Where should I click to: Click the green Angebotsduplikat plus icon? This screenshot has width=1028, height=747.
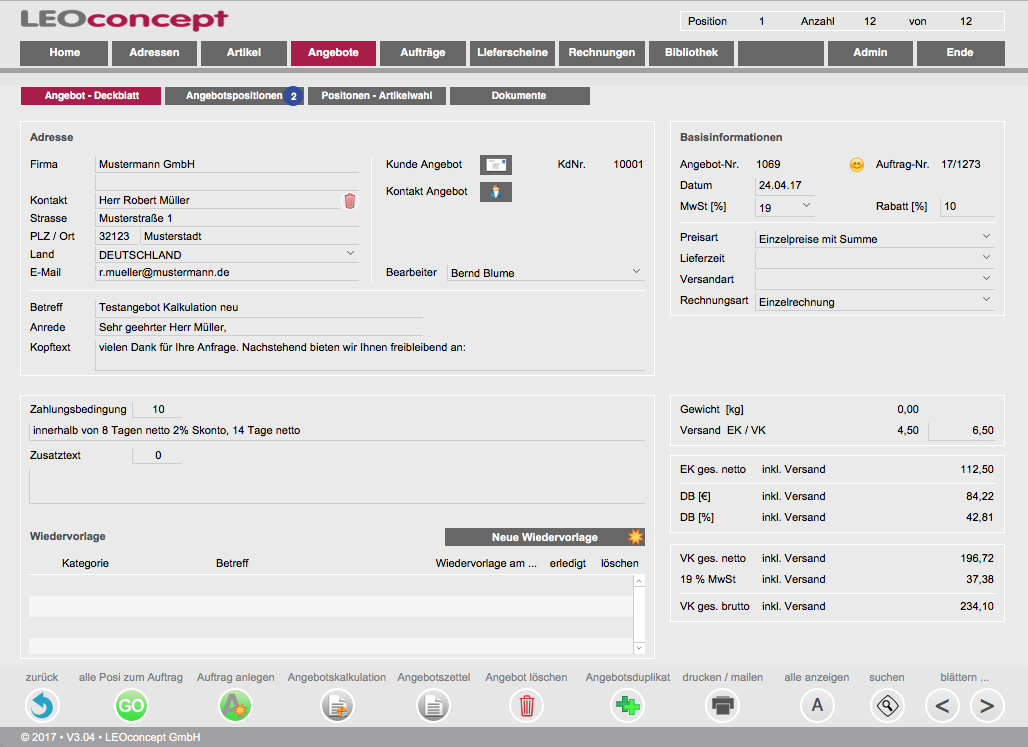[628, 706]
